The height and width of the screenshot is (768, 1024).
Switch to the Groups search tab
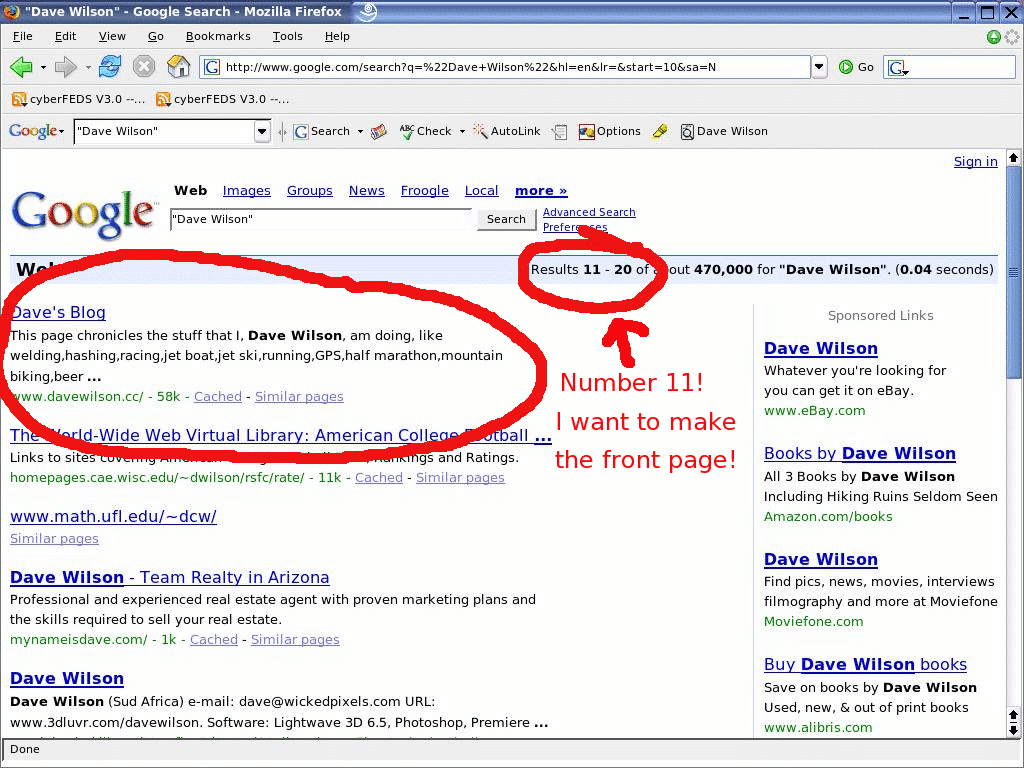pos(310,191)
